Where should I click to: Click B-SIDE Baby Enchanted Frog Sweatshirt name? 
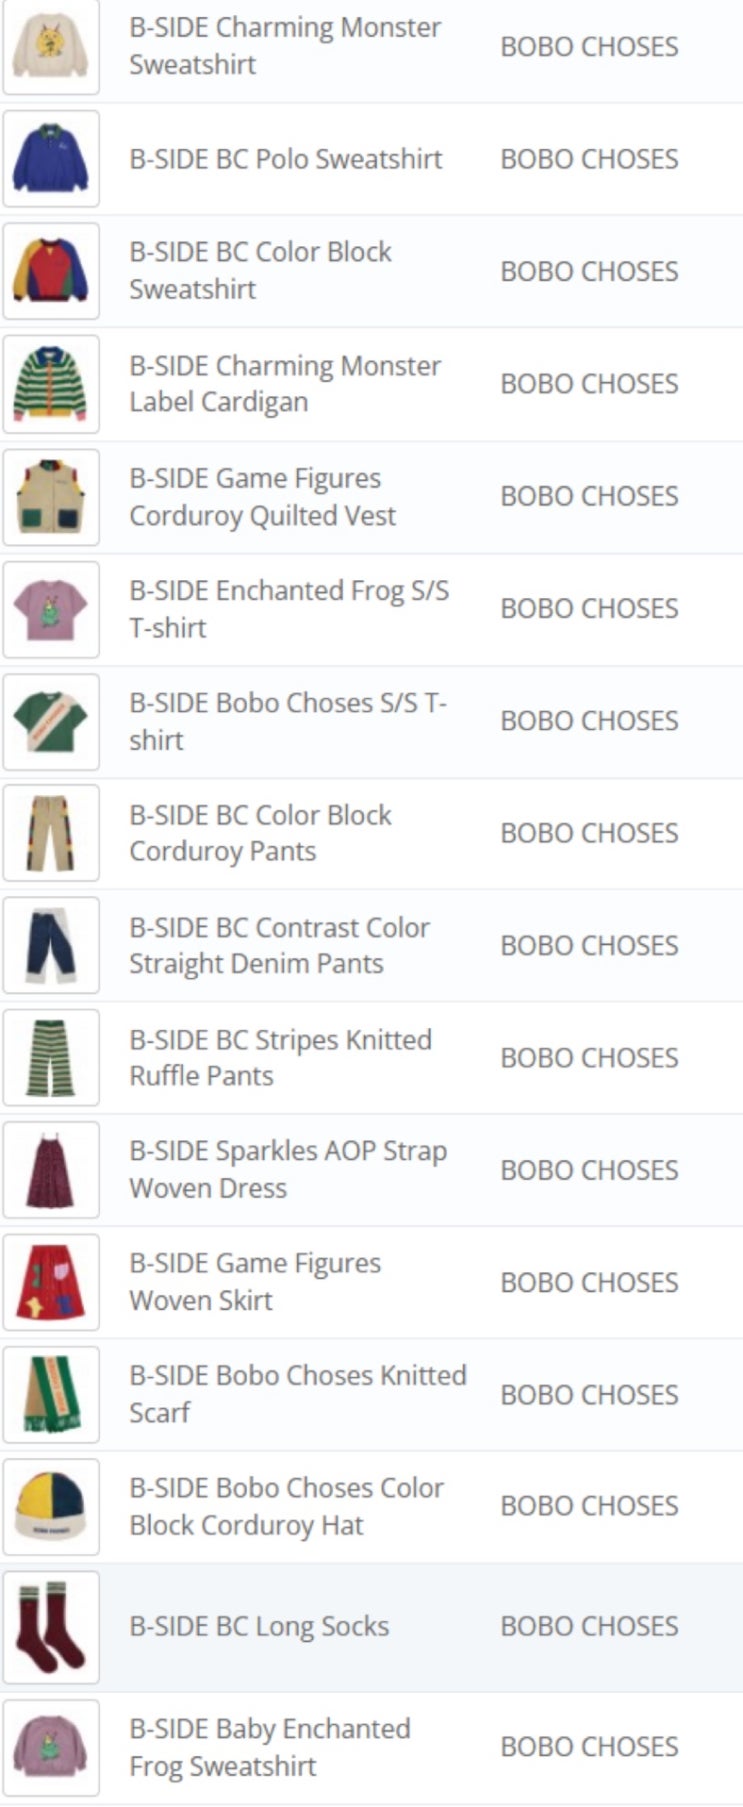pyautogui.click(x=269, y=1747)
